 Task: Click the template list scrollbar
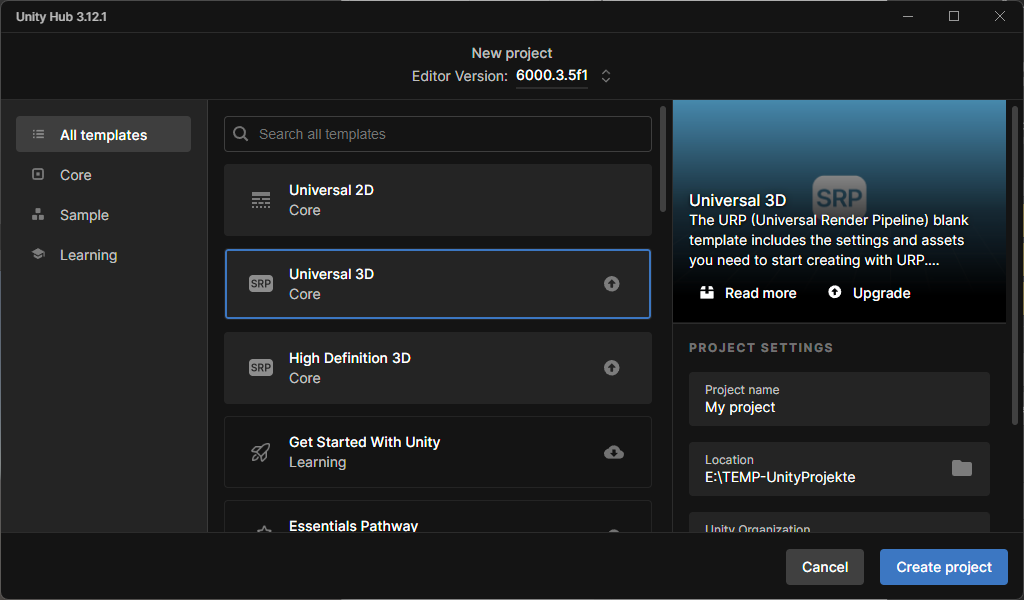click(663, 160)
